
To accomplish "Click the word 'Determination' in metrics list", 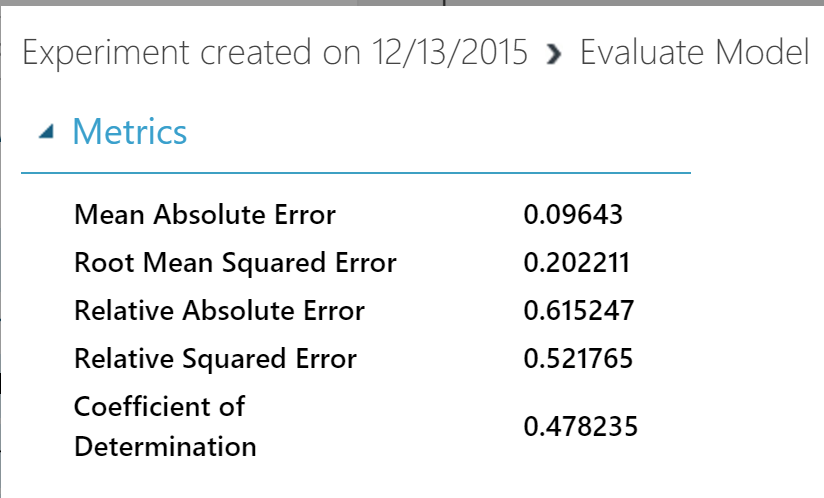I will (165, 446).
